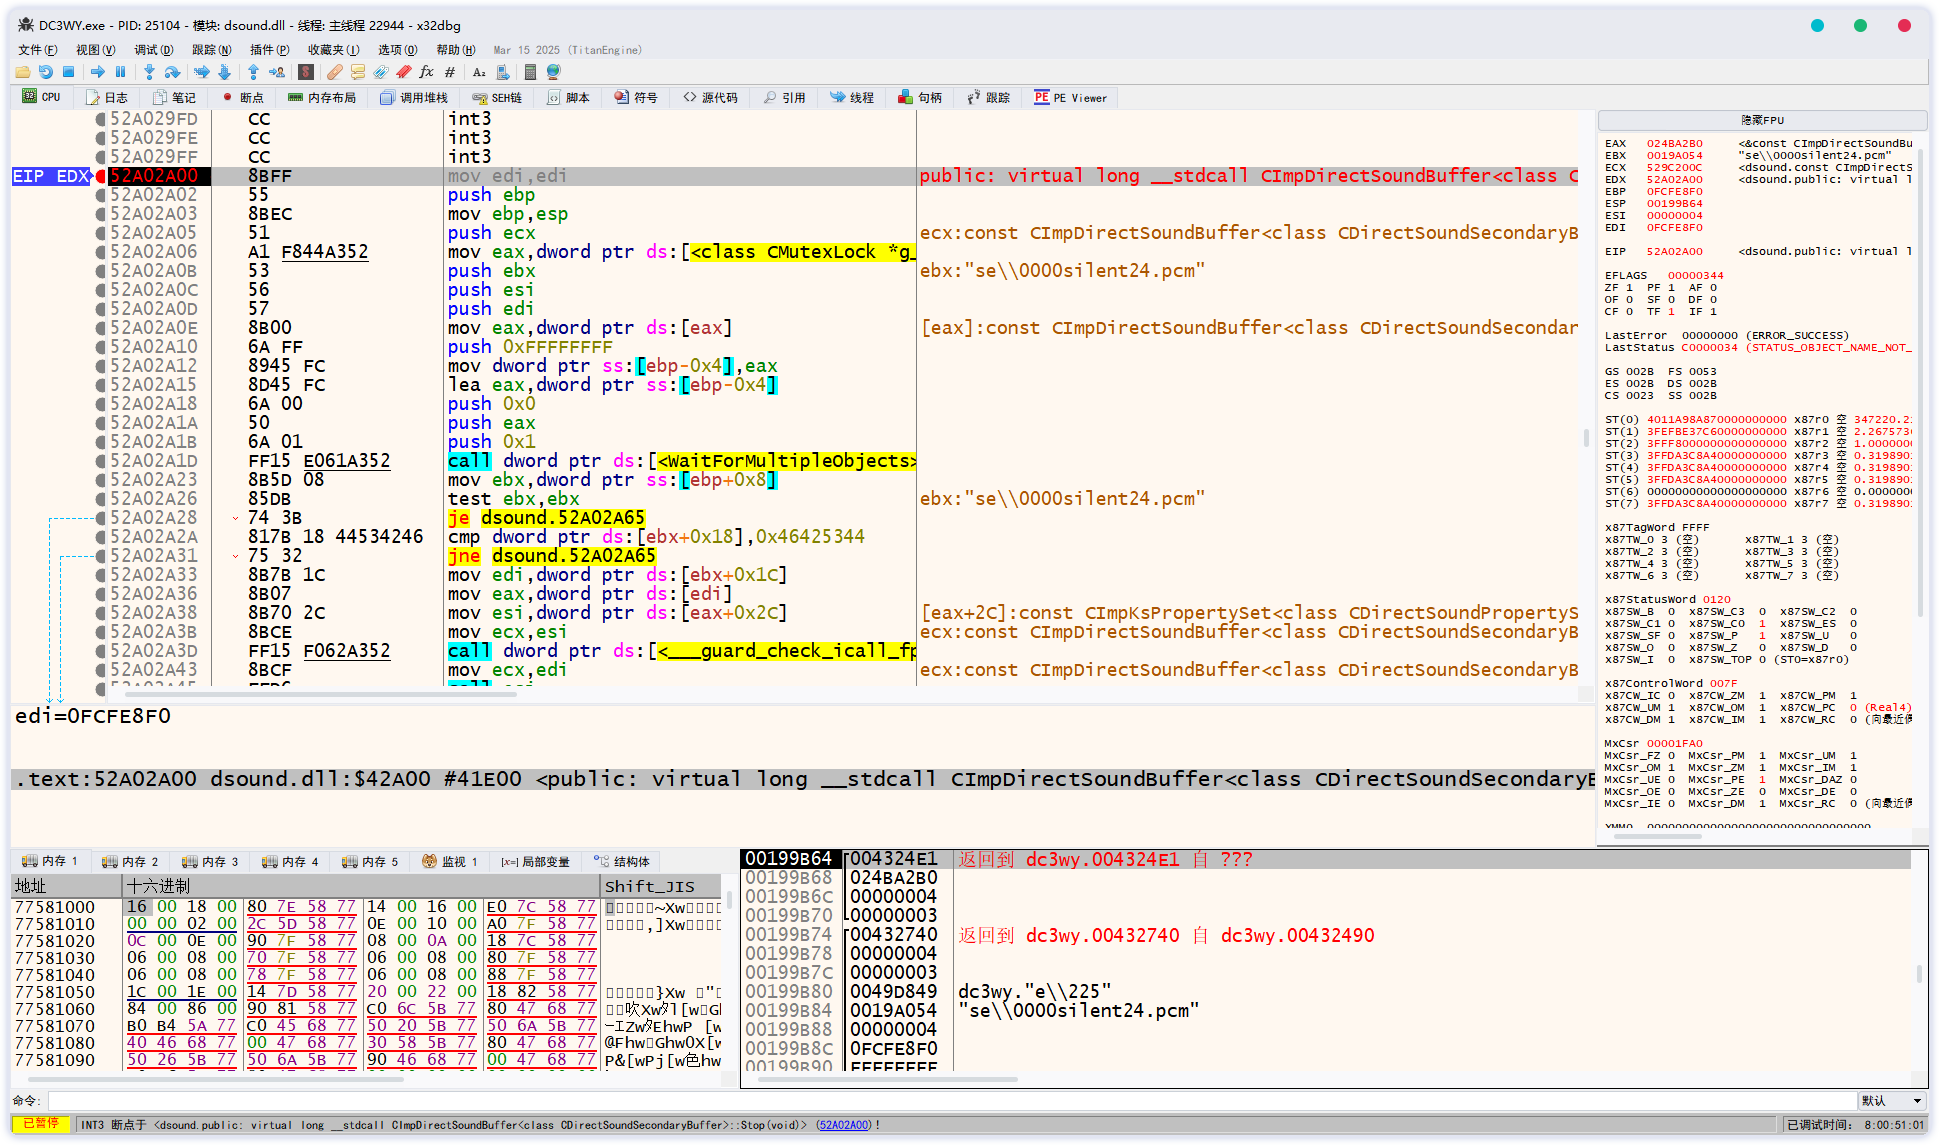This screenshot has height=1145, width=1939.
Task: Click the Restart debuggee icon
Action: [46, 72]
